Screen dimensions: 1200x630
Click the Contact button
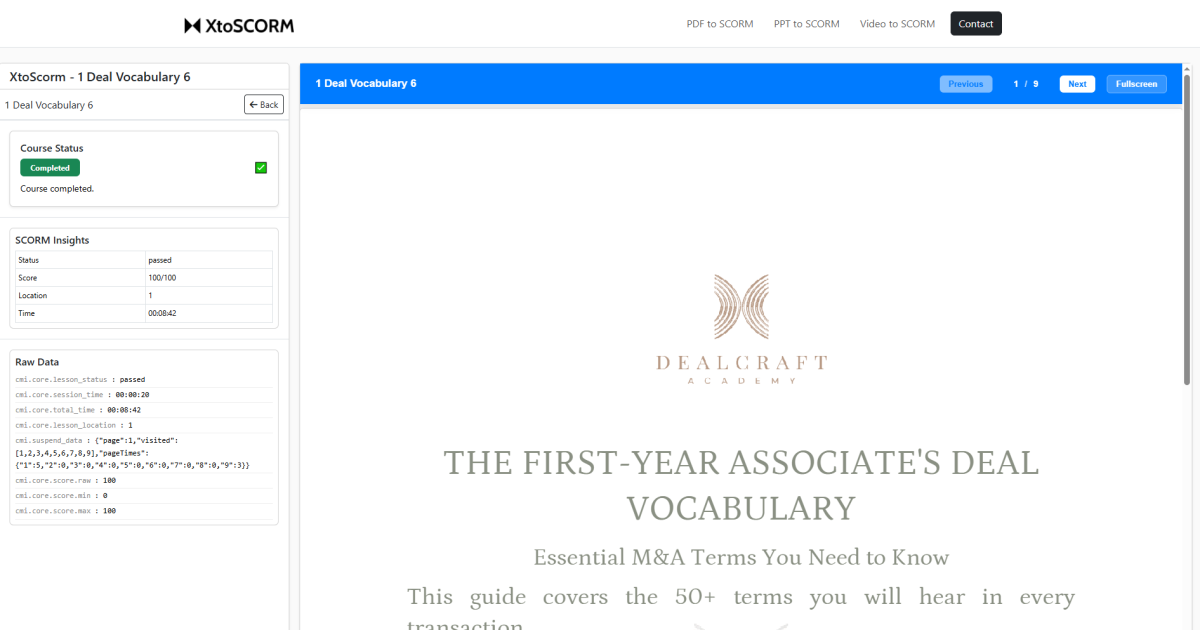[976, 24]
